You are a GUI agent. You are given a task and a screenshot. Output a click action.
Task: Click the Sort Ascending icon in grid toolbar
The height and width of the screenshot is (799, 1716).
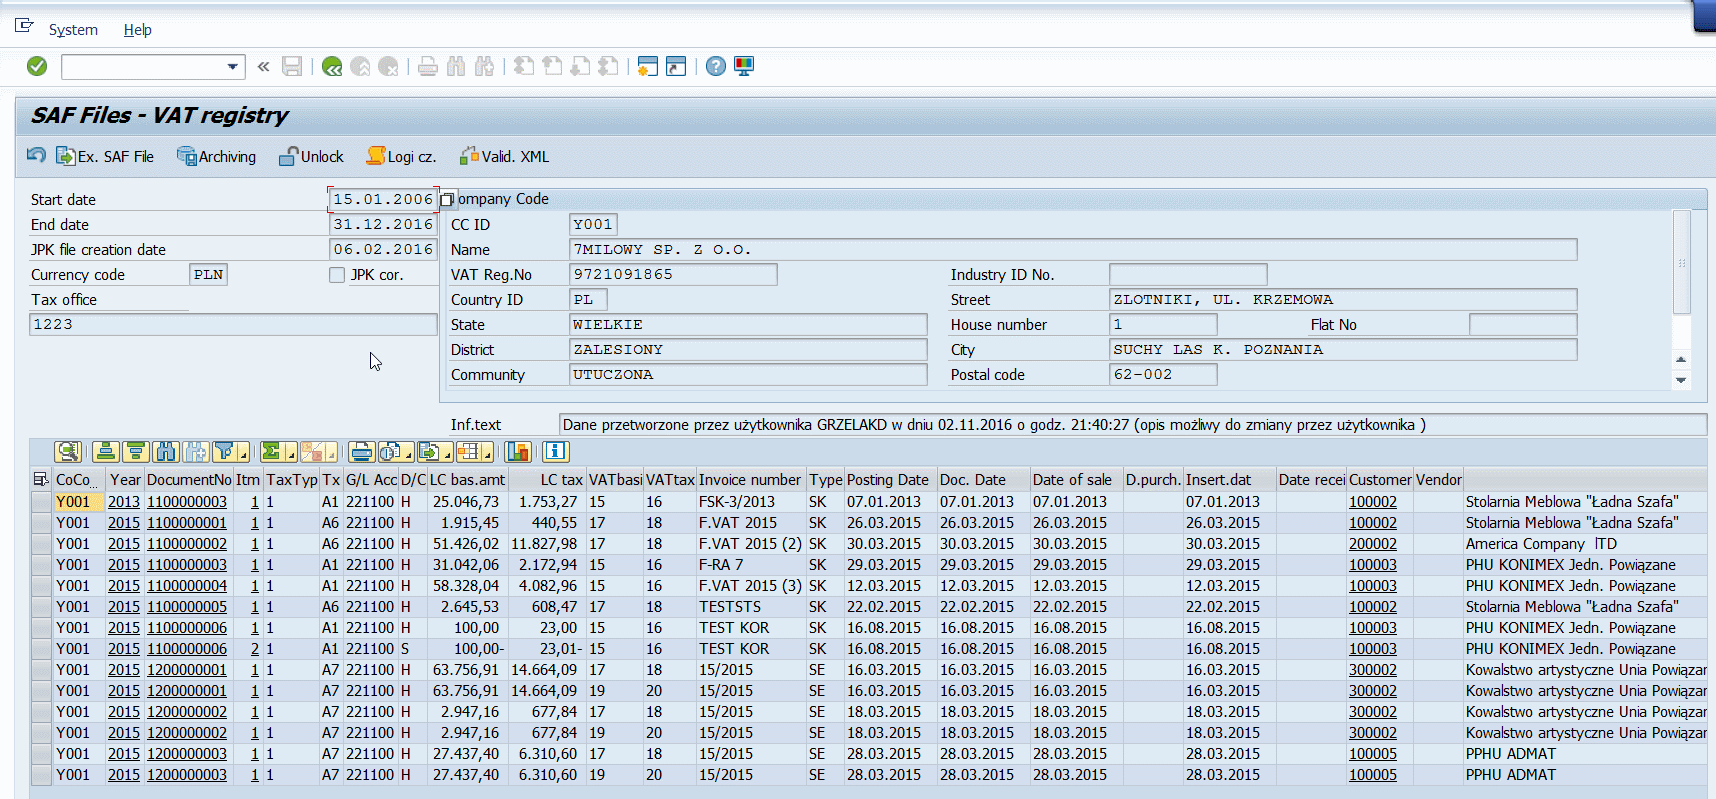(107, 452)
